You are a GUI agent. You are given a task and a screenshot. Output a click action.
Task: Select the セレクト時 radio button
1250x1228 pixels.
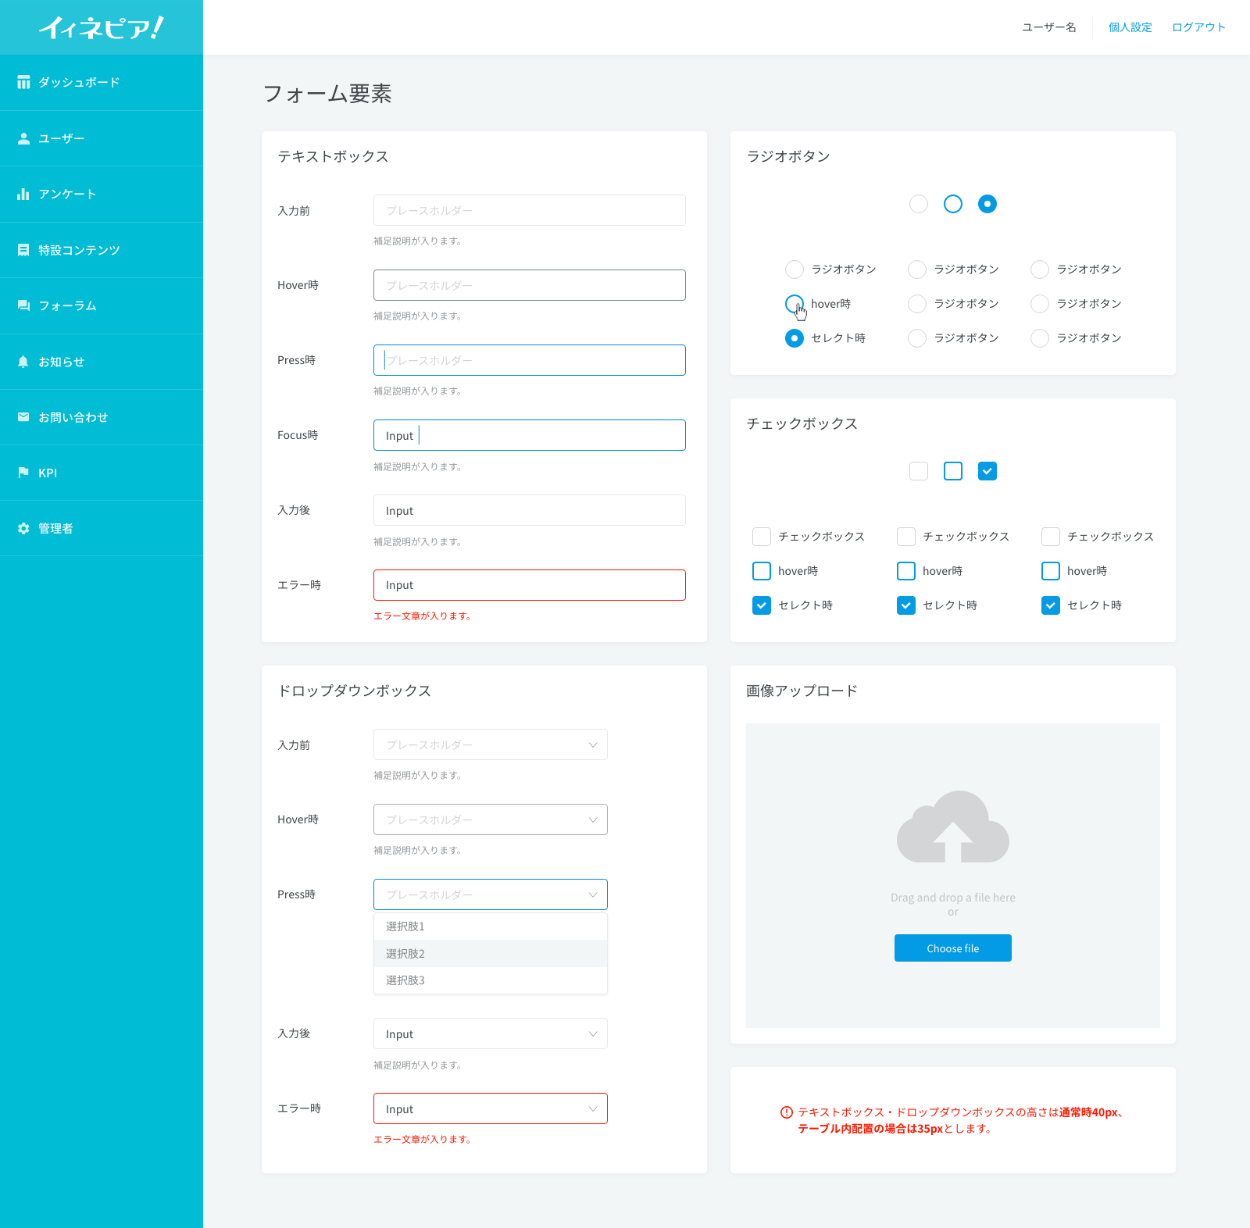coord(794,338)
